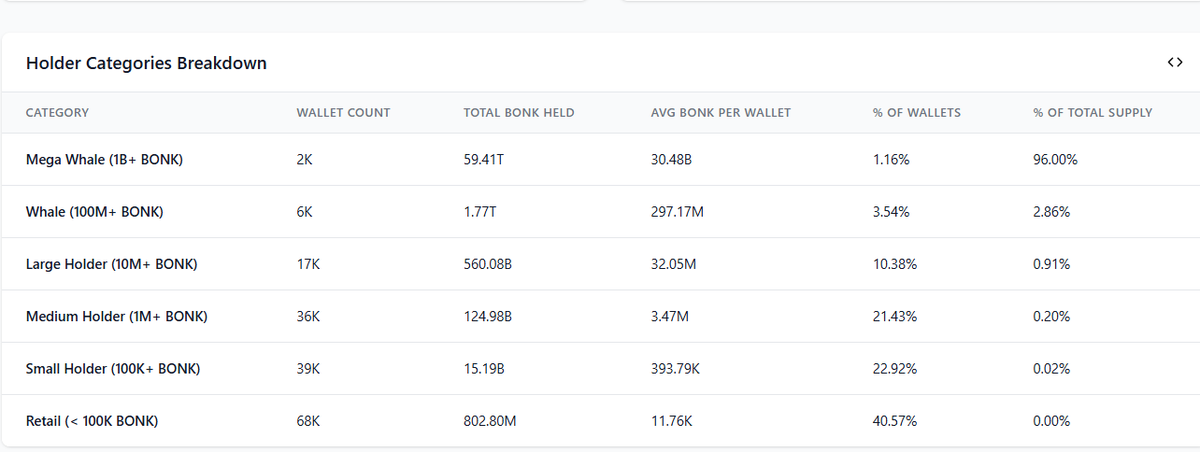Select the Large Holder (10M+ BONK) label
The width and height of the screenshot is (1200, 452).
click(111, 264)
